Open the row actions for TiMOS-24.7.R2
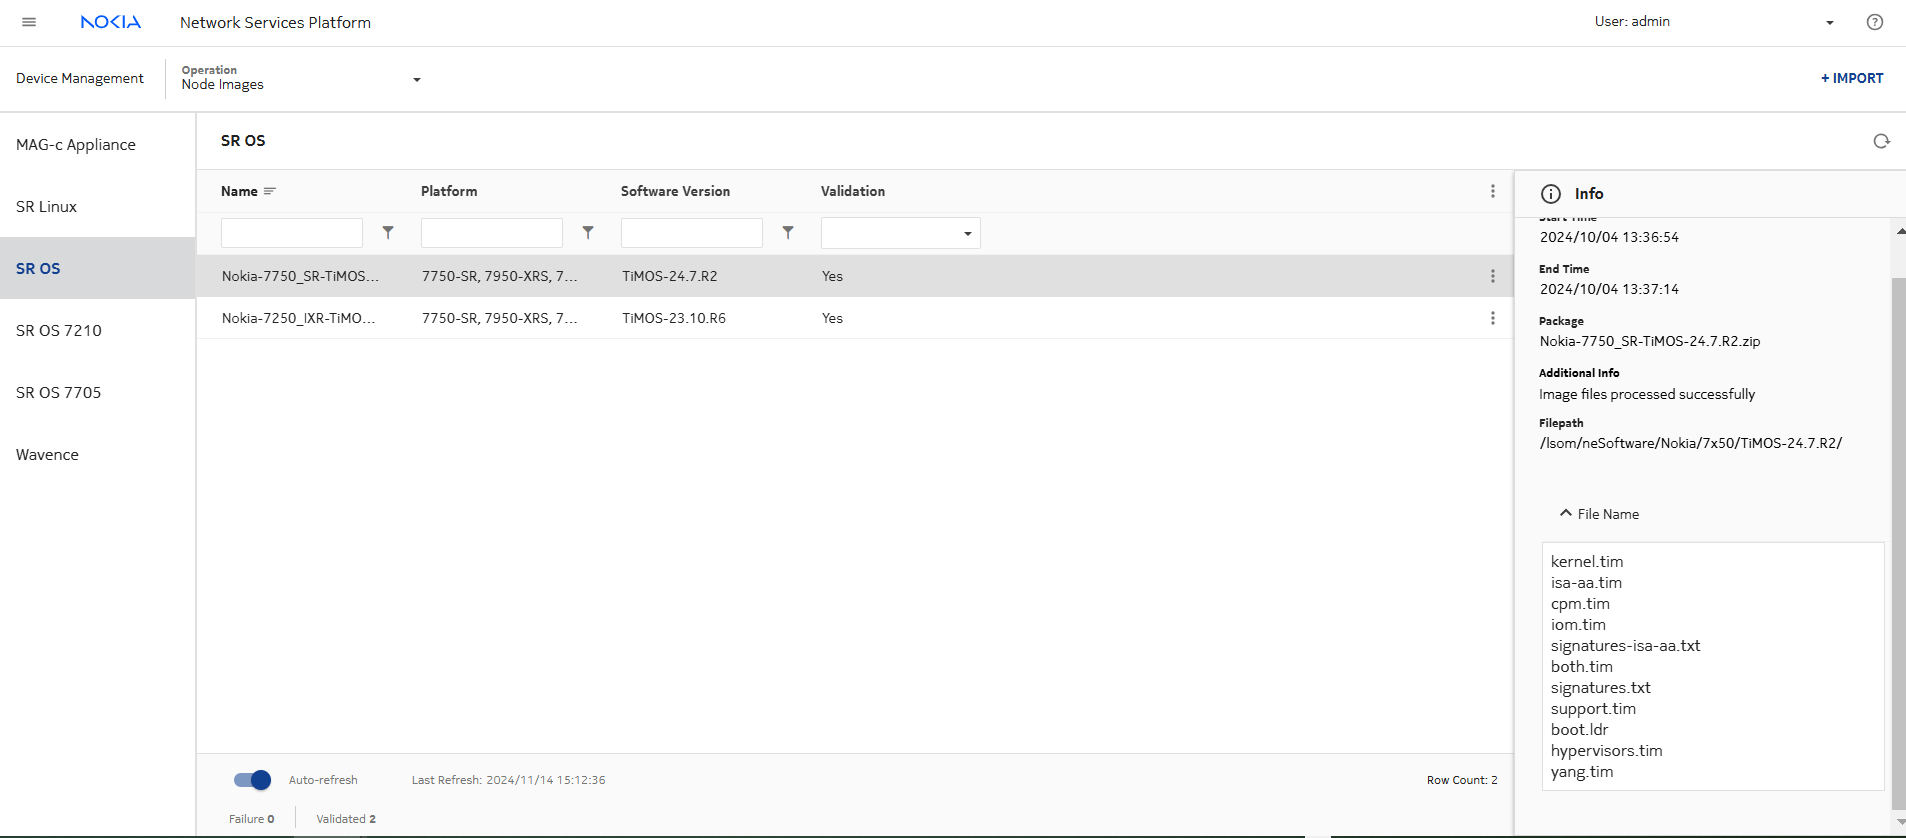 1492,276
